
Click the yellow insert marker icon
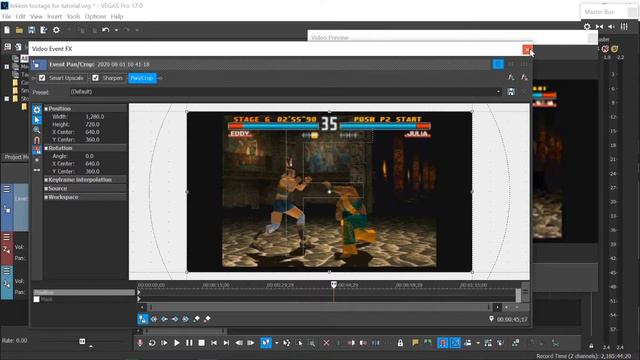pos(415,343)
